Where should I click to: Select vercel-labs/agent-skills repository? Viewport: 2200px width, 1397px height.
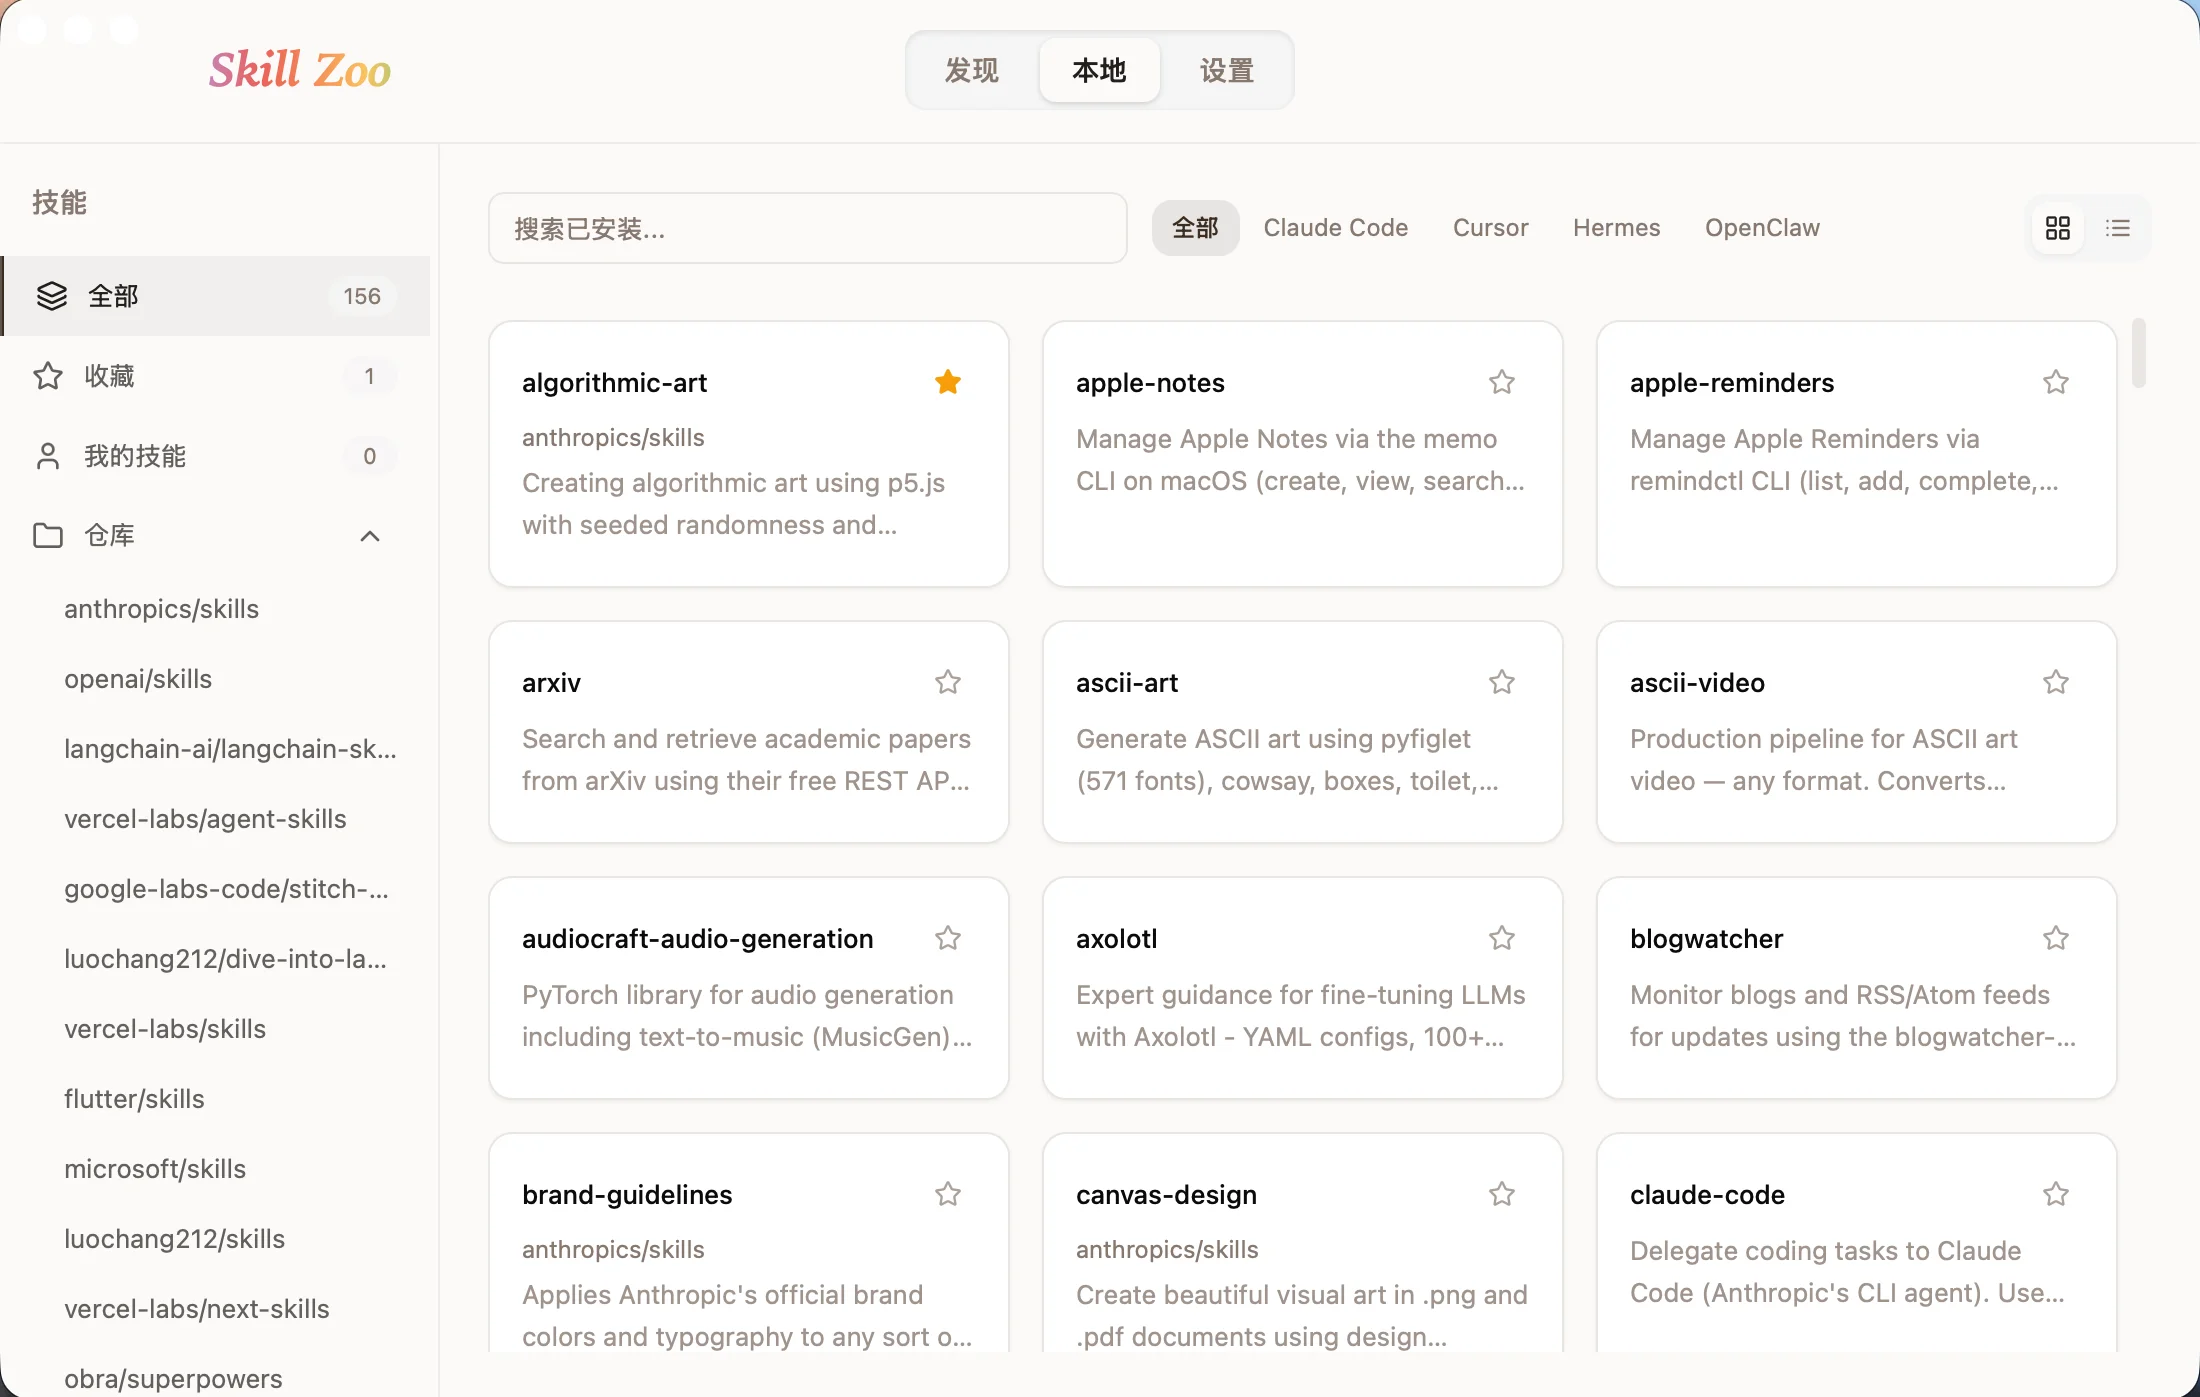click(205, 819)
